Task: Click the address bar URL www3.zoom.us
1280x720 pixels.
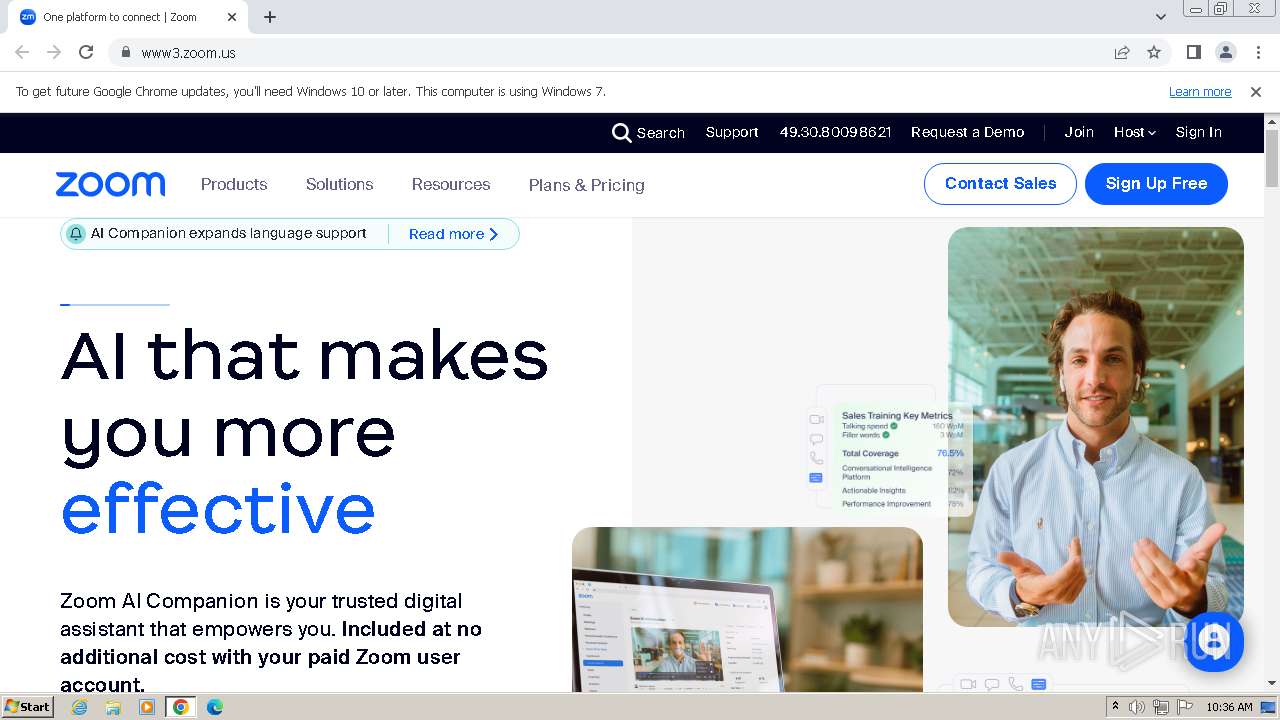Action: [x=188, y=53]
